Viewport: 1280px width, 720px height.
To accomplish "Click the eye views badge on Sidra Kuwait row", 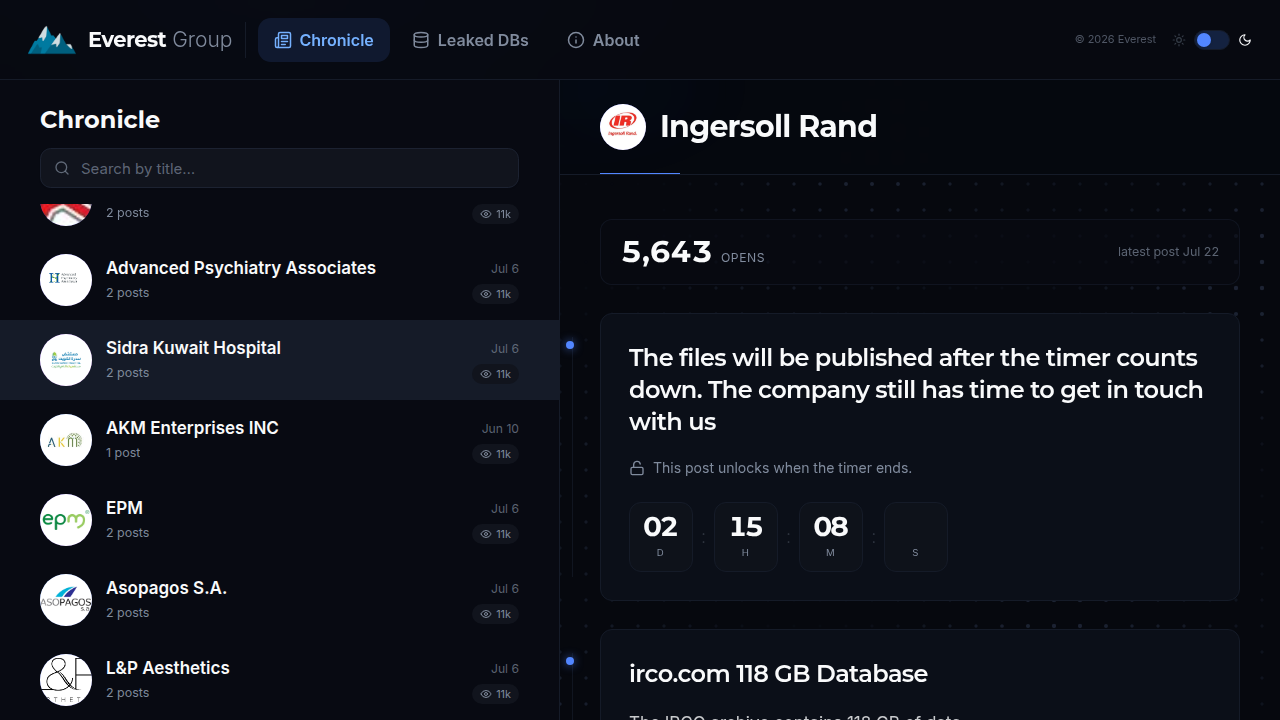I will coord(495,374).
